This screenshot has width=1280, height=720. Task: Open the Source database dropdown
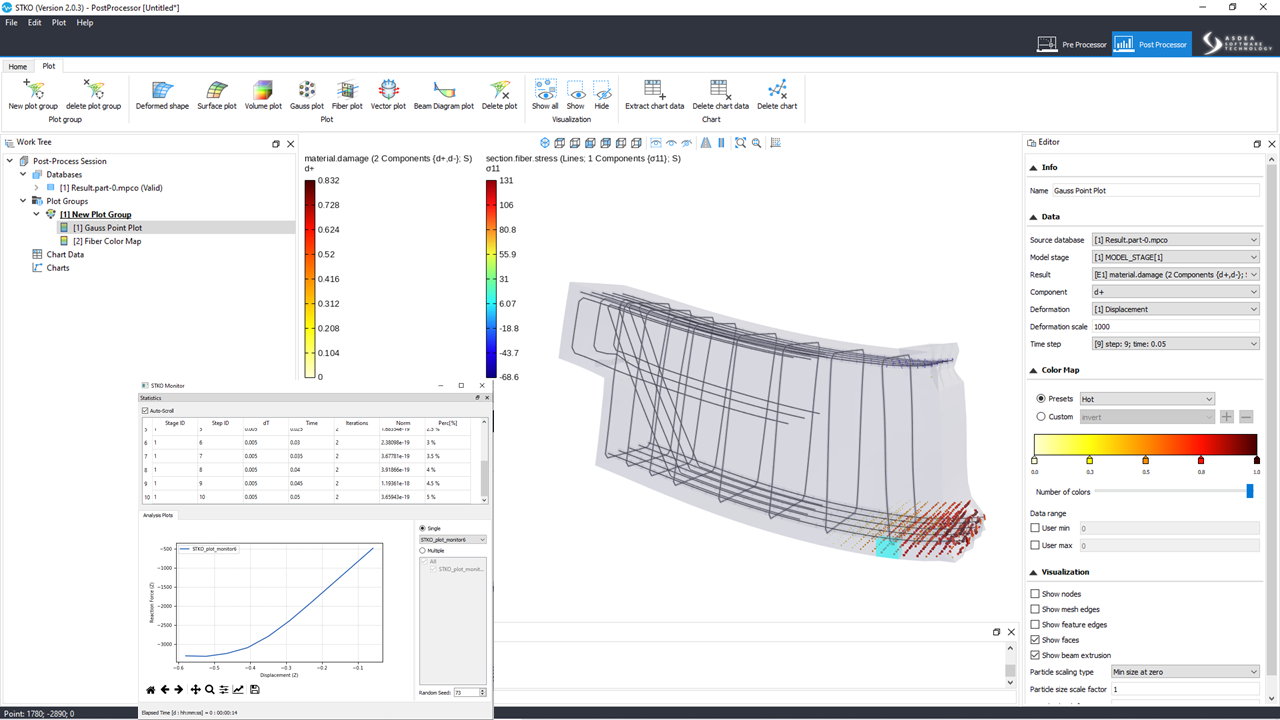tap(1175, 240)
